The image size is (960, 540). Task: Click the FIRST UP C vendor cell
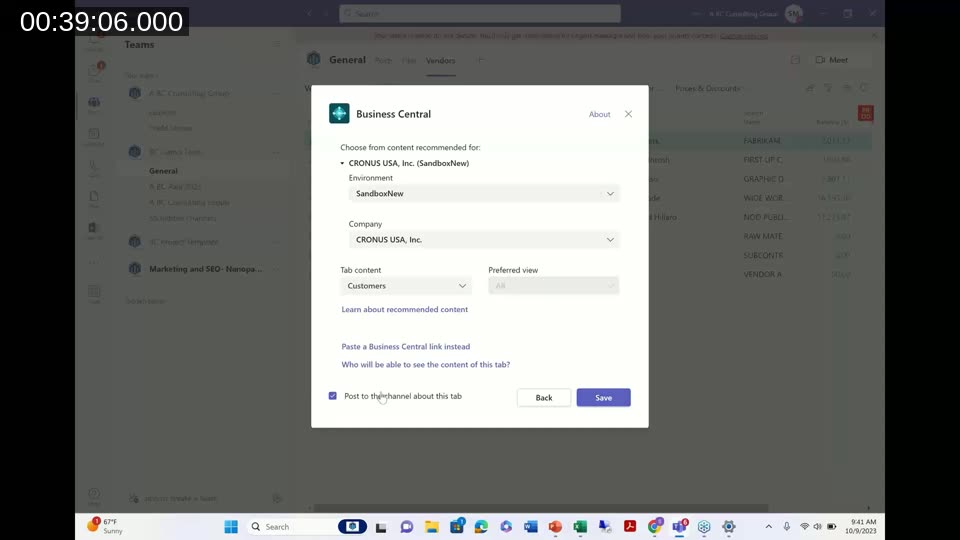tap(763, 160)
